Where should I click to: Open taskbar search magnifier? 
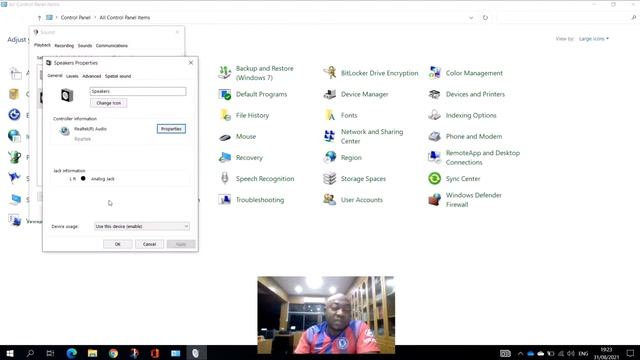pyautogui.click(x=30, y=353)
